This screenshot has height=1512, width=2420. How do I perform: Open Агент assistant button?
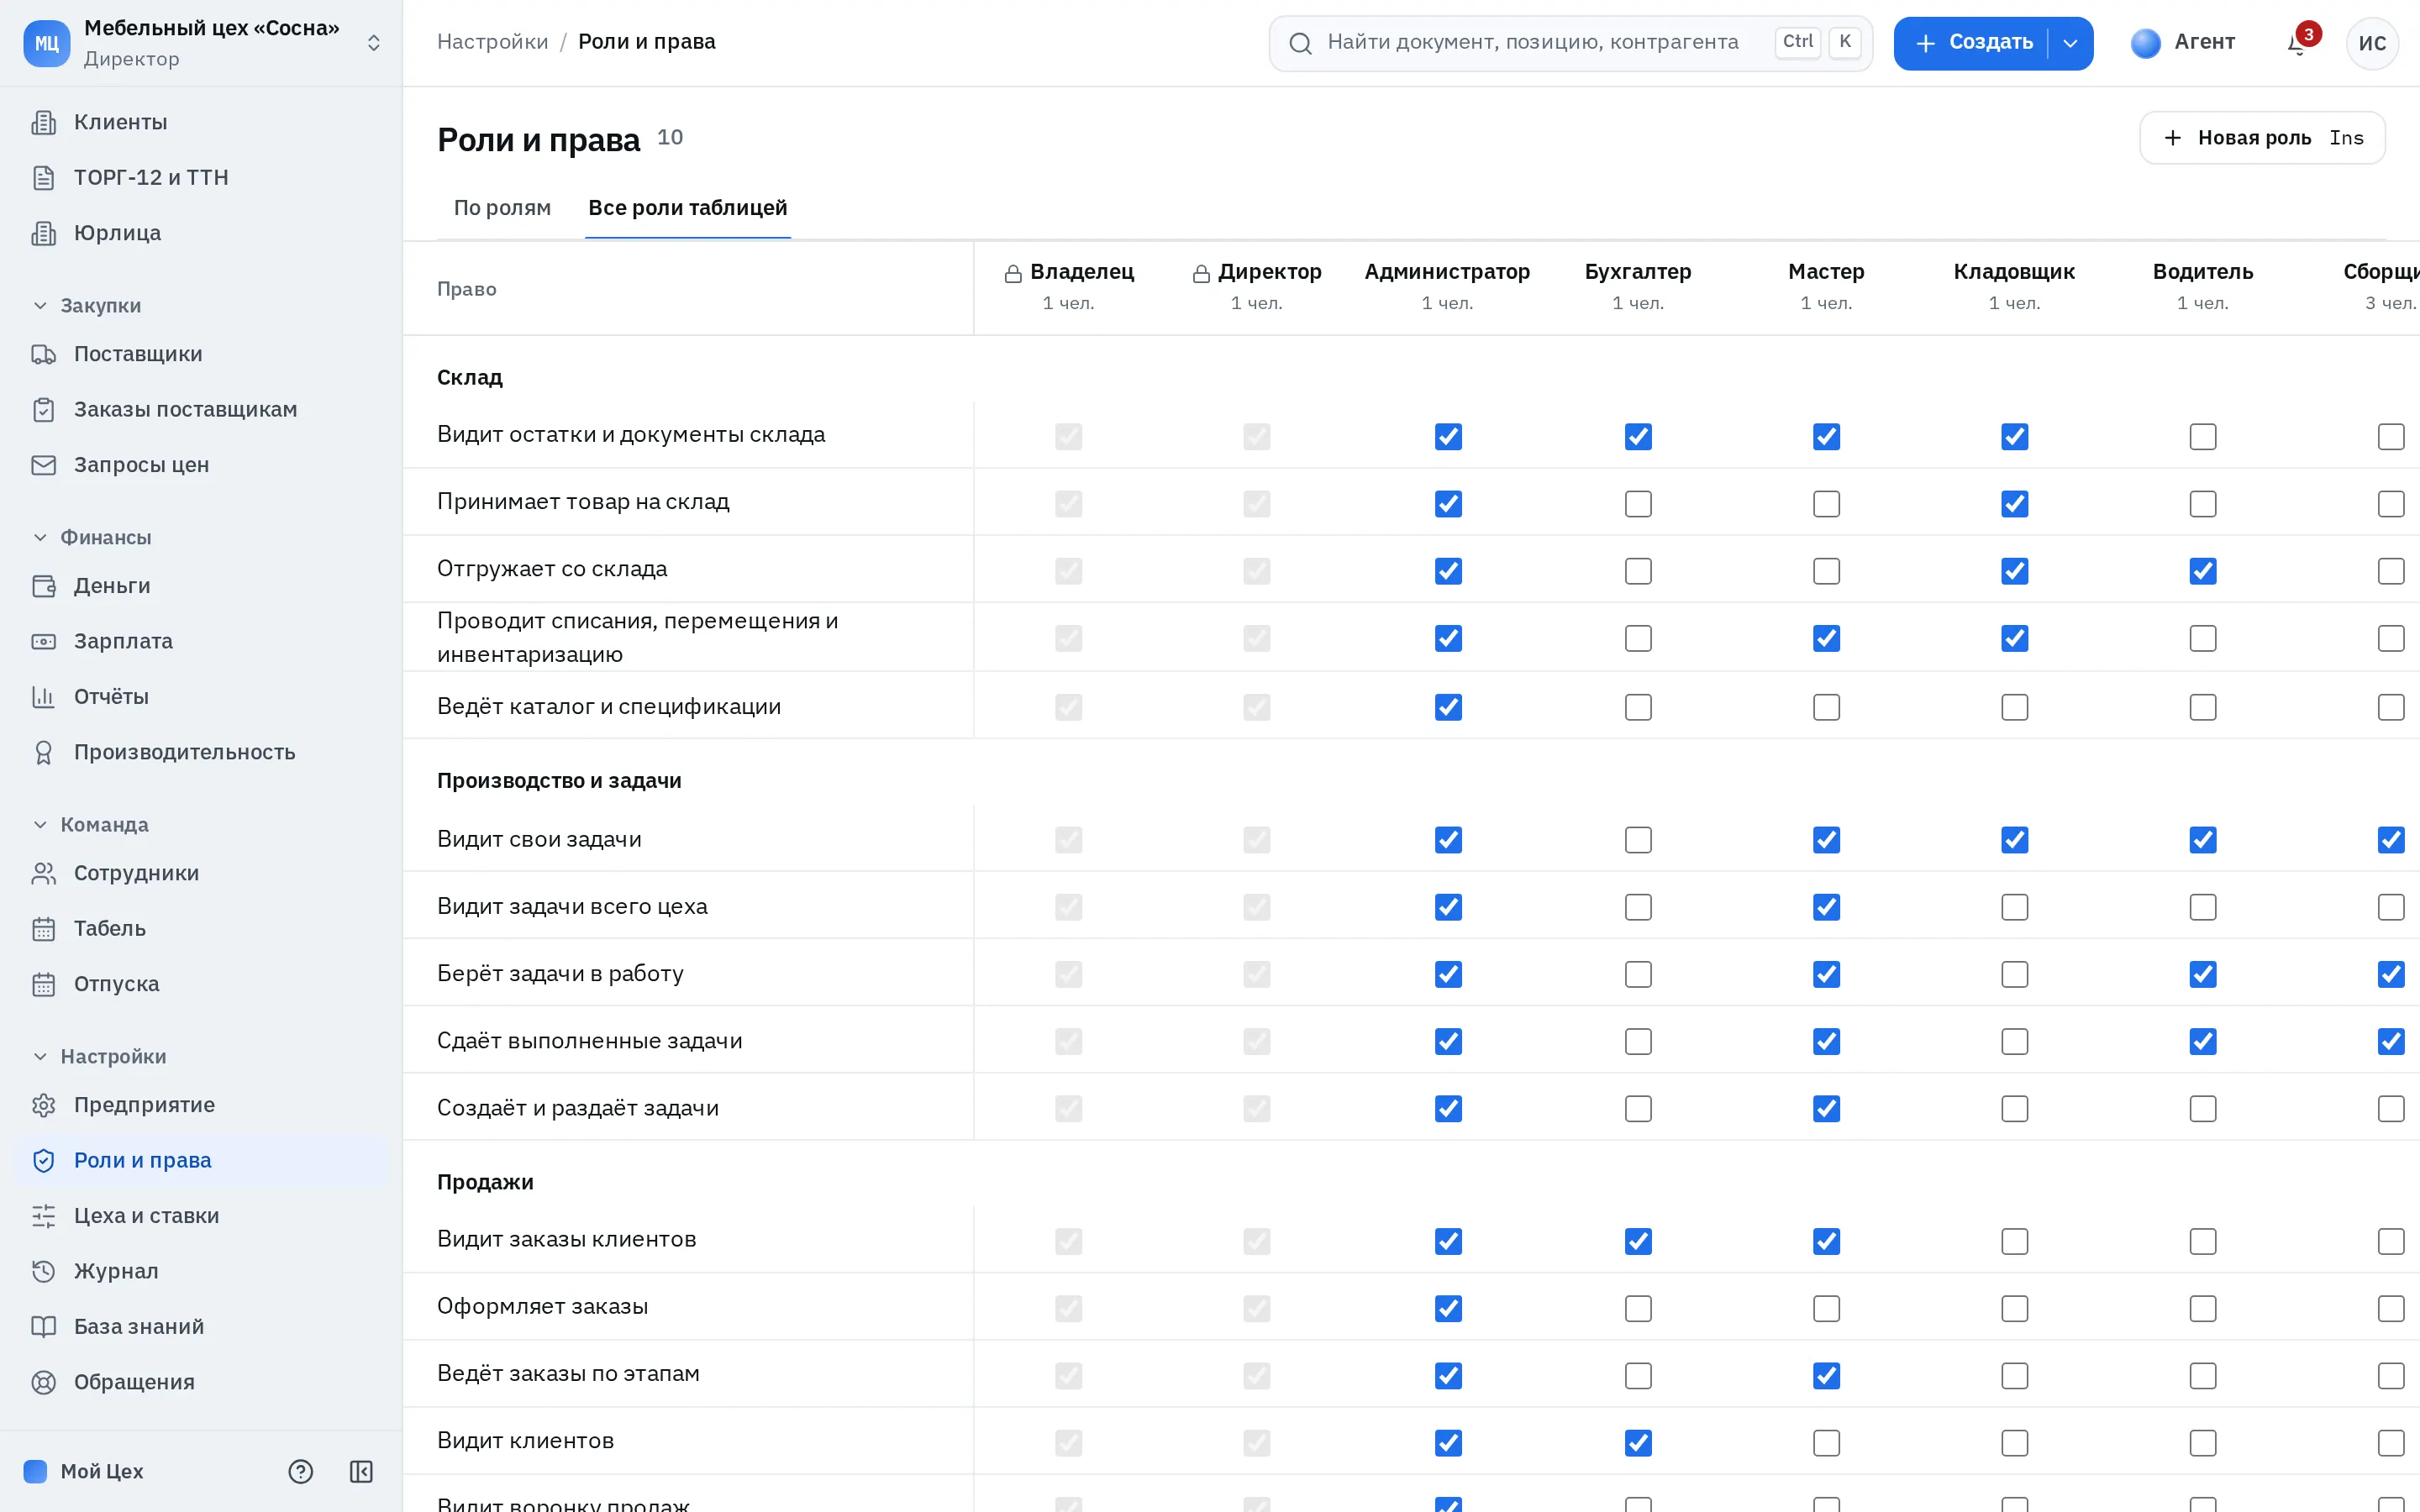coord(2183,43)
